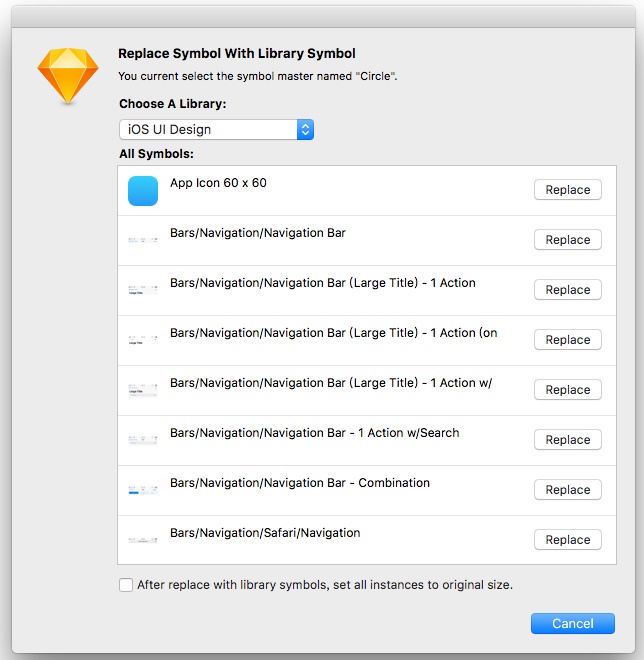644x660 pixels.
Task: Select 'Navigation Bar (Large Title) - 1 Action (on' text
Action: click(334, 333)
